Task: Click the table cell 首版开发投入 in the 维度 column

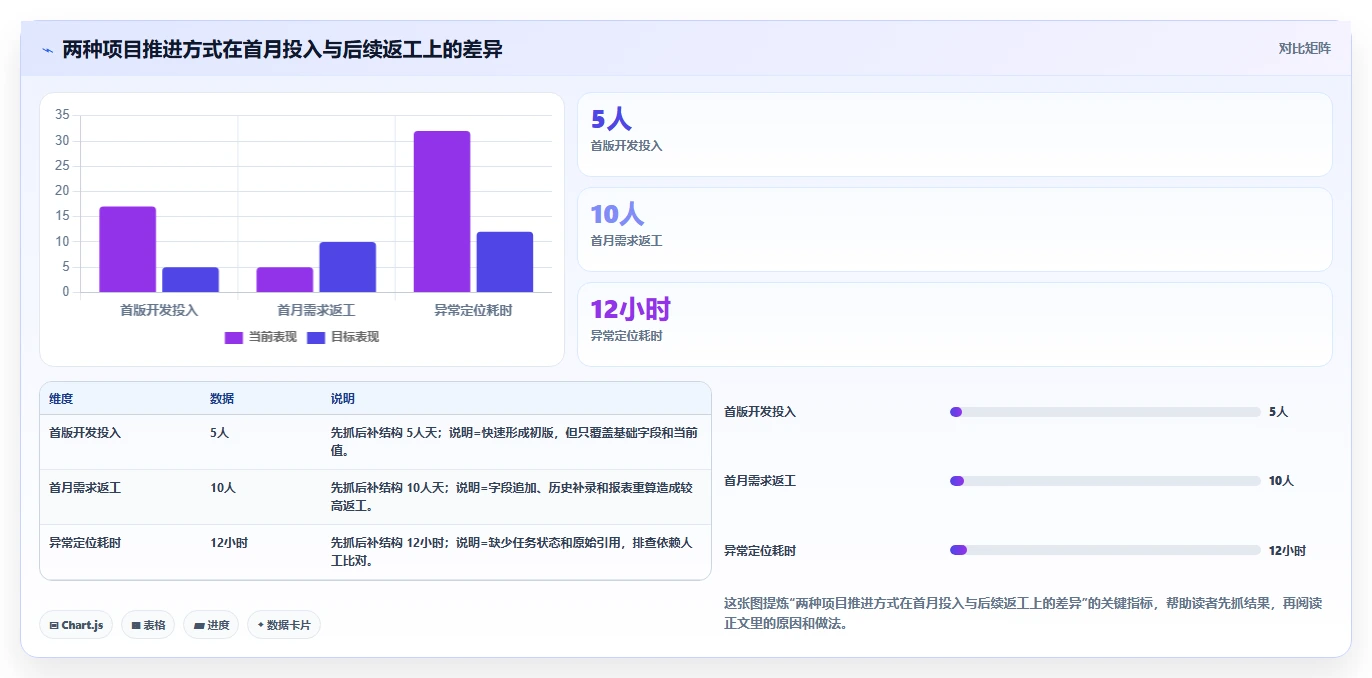Action: 85,433
